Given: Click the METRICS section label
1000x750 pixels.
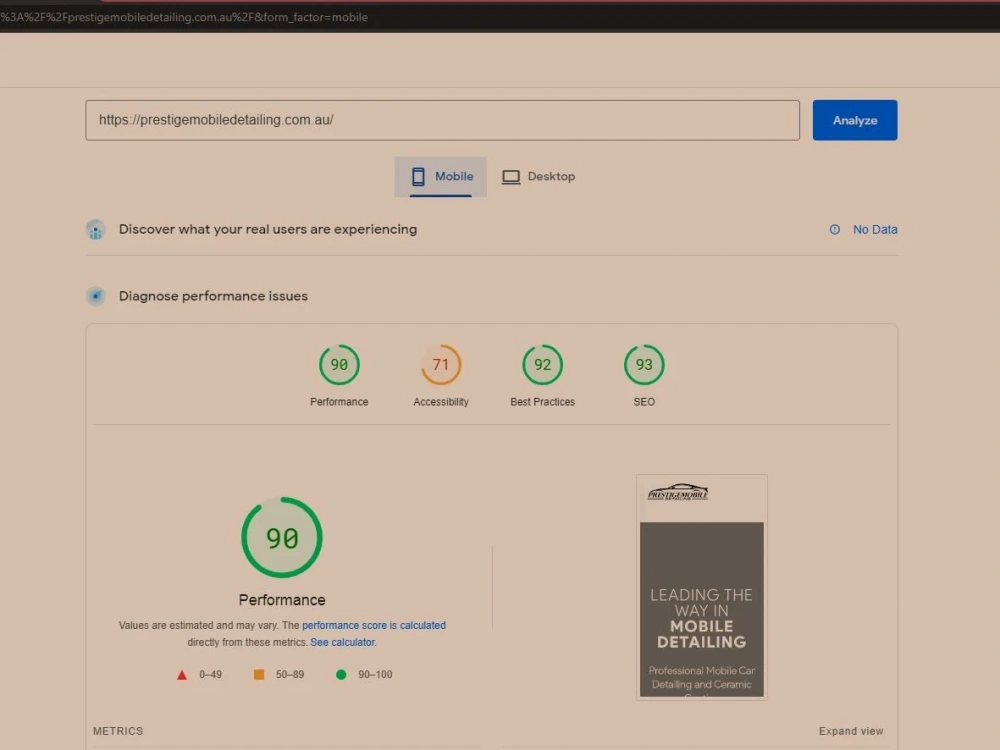Looking at the screenshot, I should click(x=118, y=732).
